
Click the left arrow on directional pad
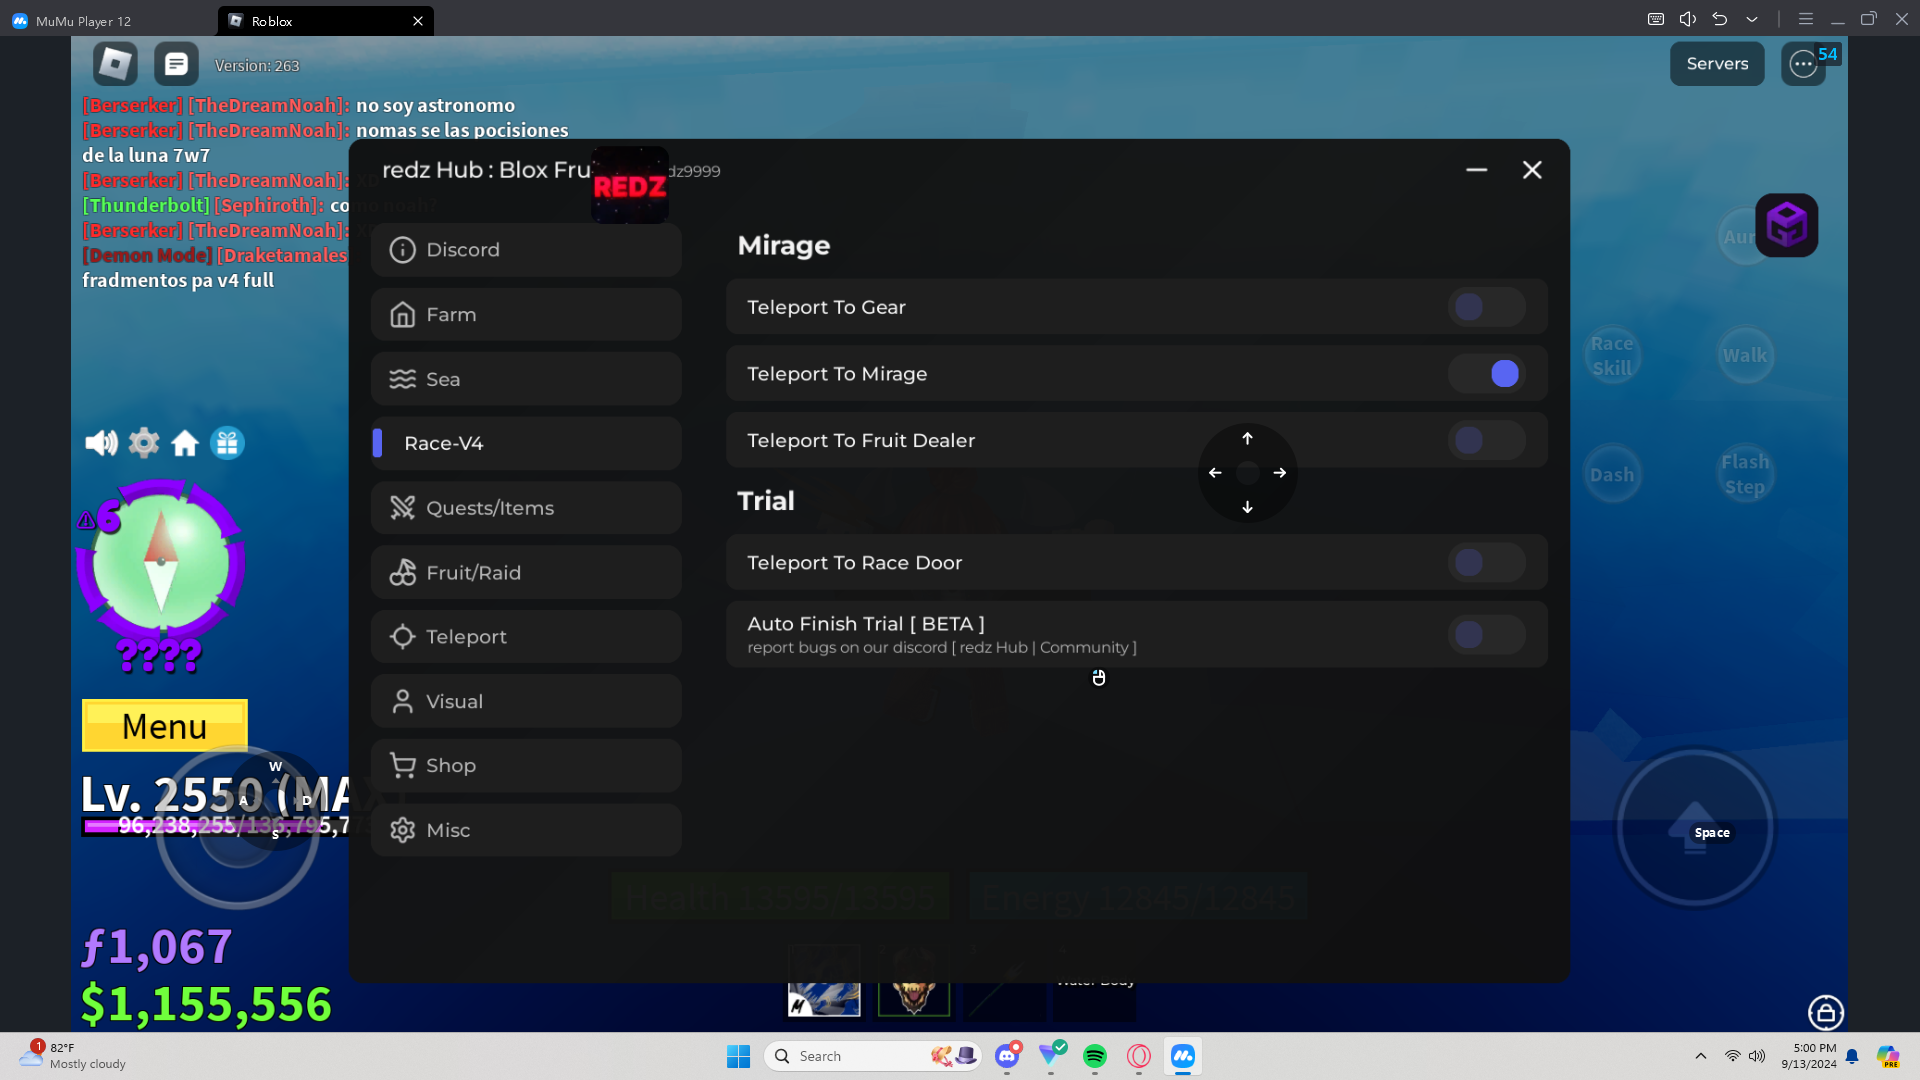pos(1215,473)
